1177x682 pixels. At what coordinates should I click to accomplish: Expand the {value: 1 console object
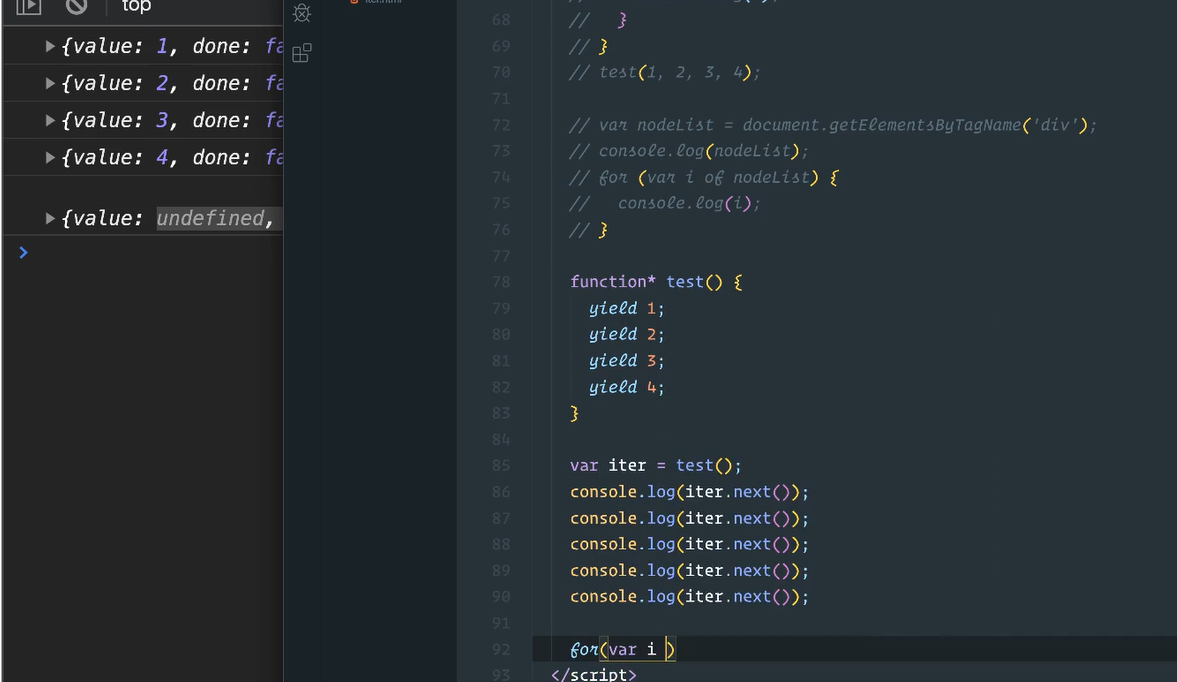coord(50,47)
